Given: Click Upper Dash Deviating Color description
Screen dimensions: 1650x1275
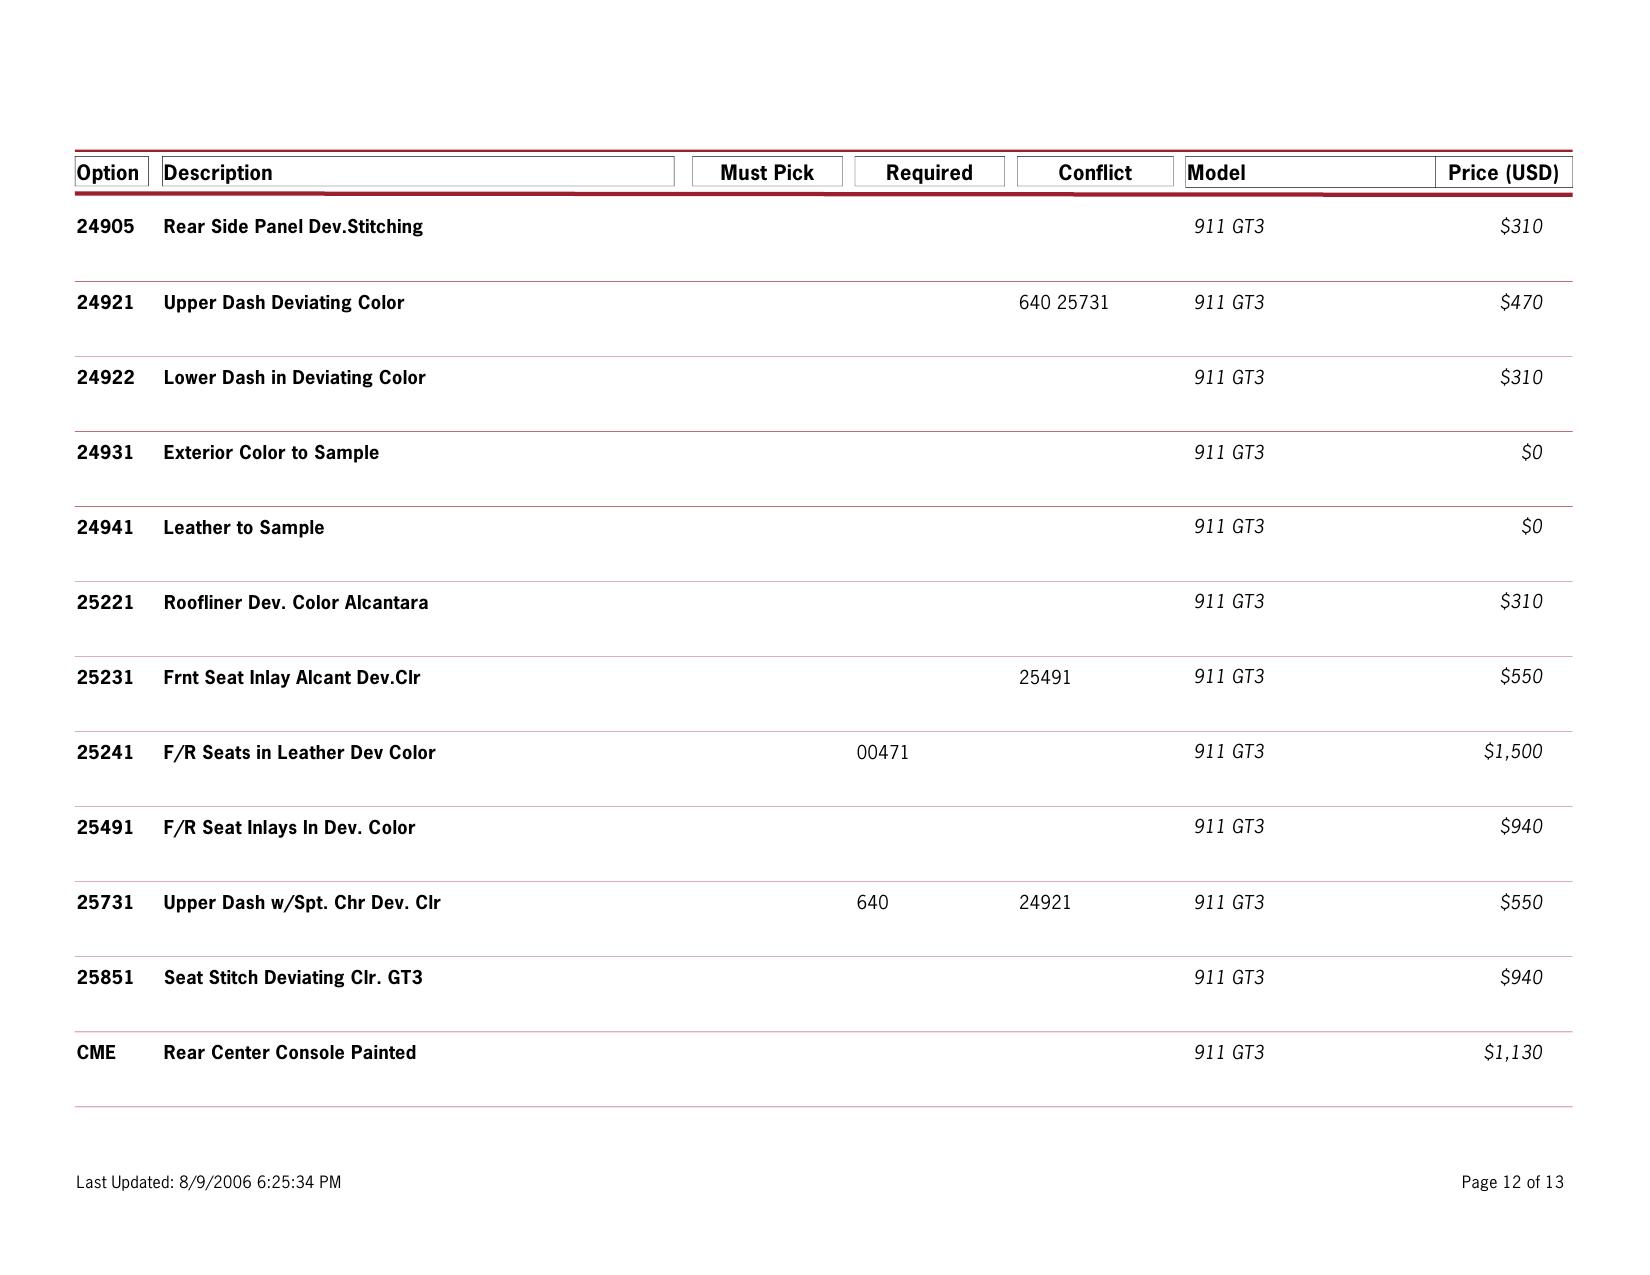Looking at the screenshot, I should click(x=284, y=302).
